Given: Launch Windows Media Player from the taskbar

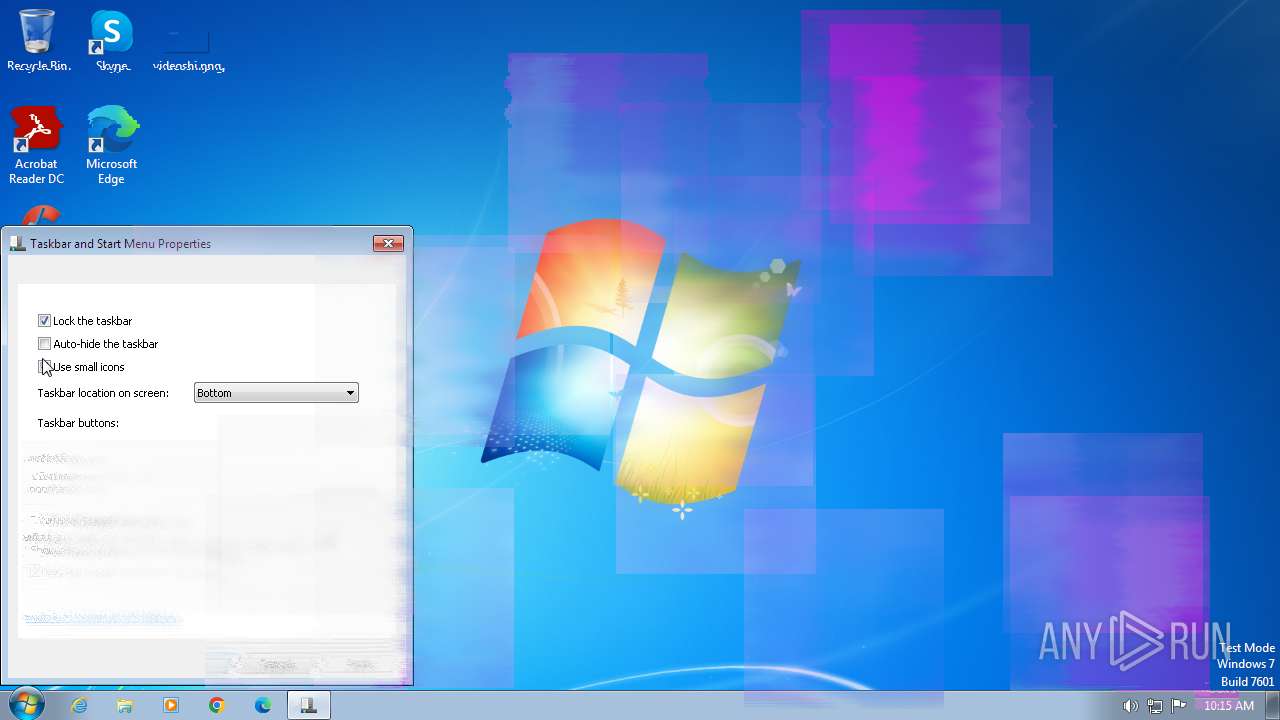Looking at the screenshot, I should pos(171,705).
